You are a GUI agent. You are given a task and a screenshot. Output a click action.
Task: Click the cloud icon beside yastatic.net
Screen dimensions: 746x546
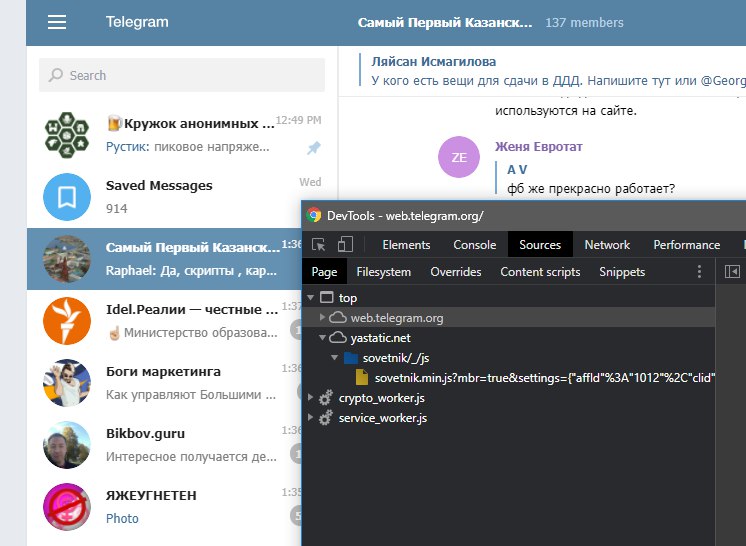point(338,338)
